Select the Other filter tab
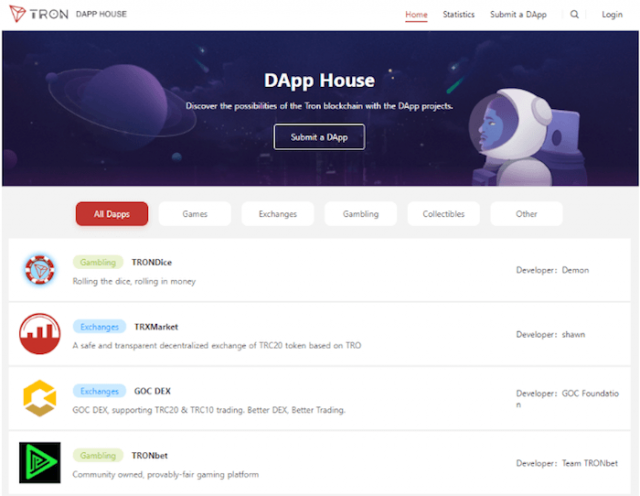Viewport: 640px width, 496px height. (x=526, y=214)
